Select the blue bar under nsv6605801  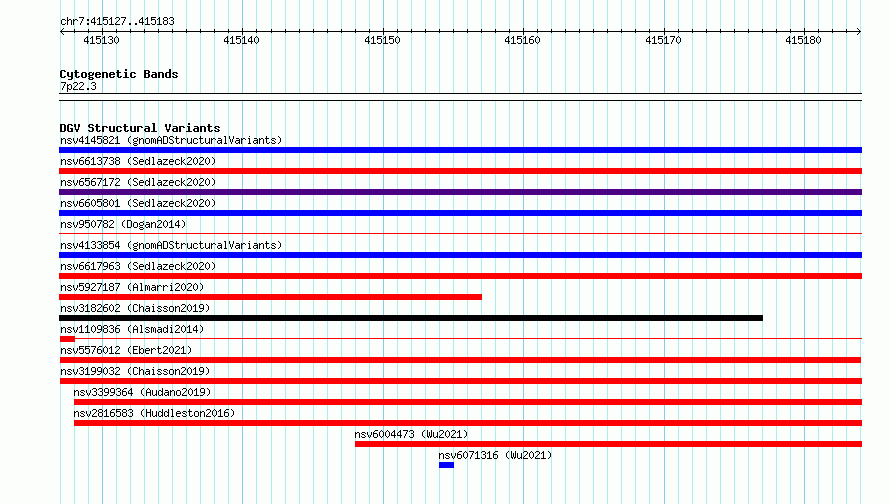[460, 213]
